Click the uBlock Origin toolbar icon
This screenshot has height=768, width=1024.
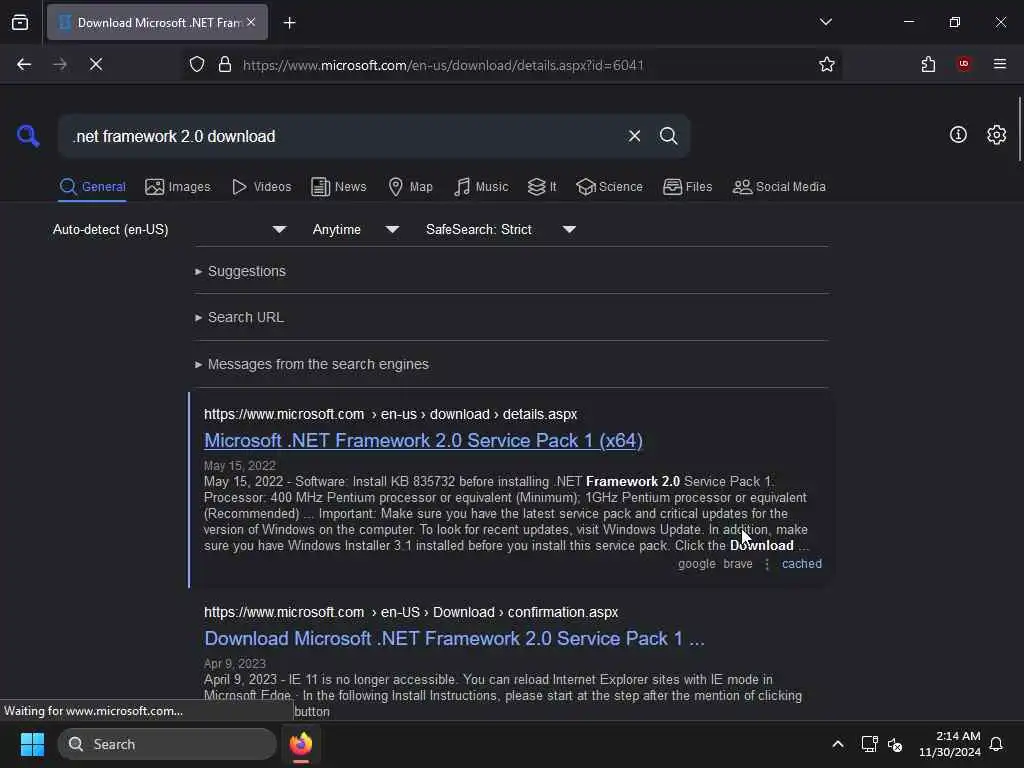[963, 64]
